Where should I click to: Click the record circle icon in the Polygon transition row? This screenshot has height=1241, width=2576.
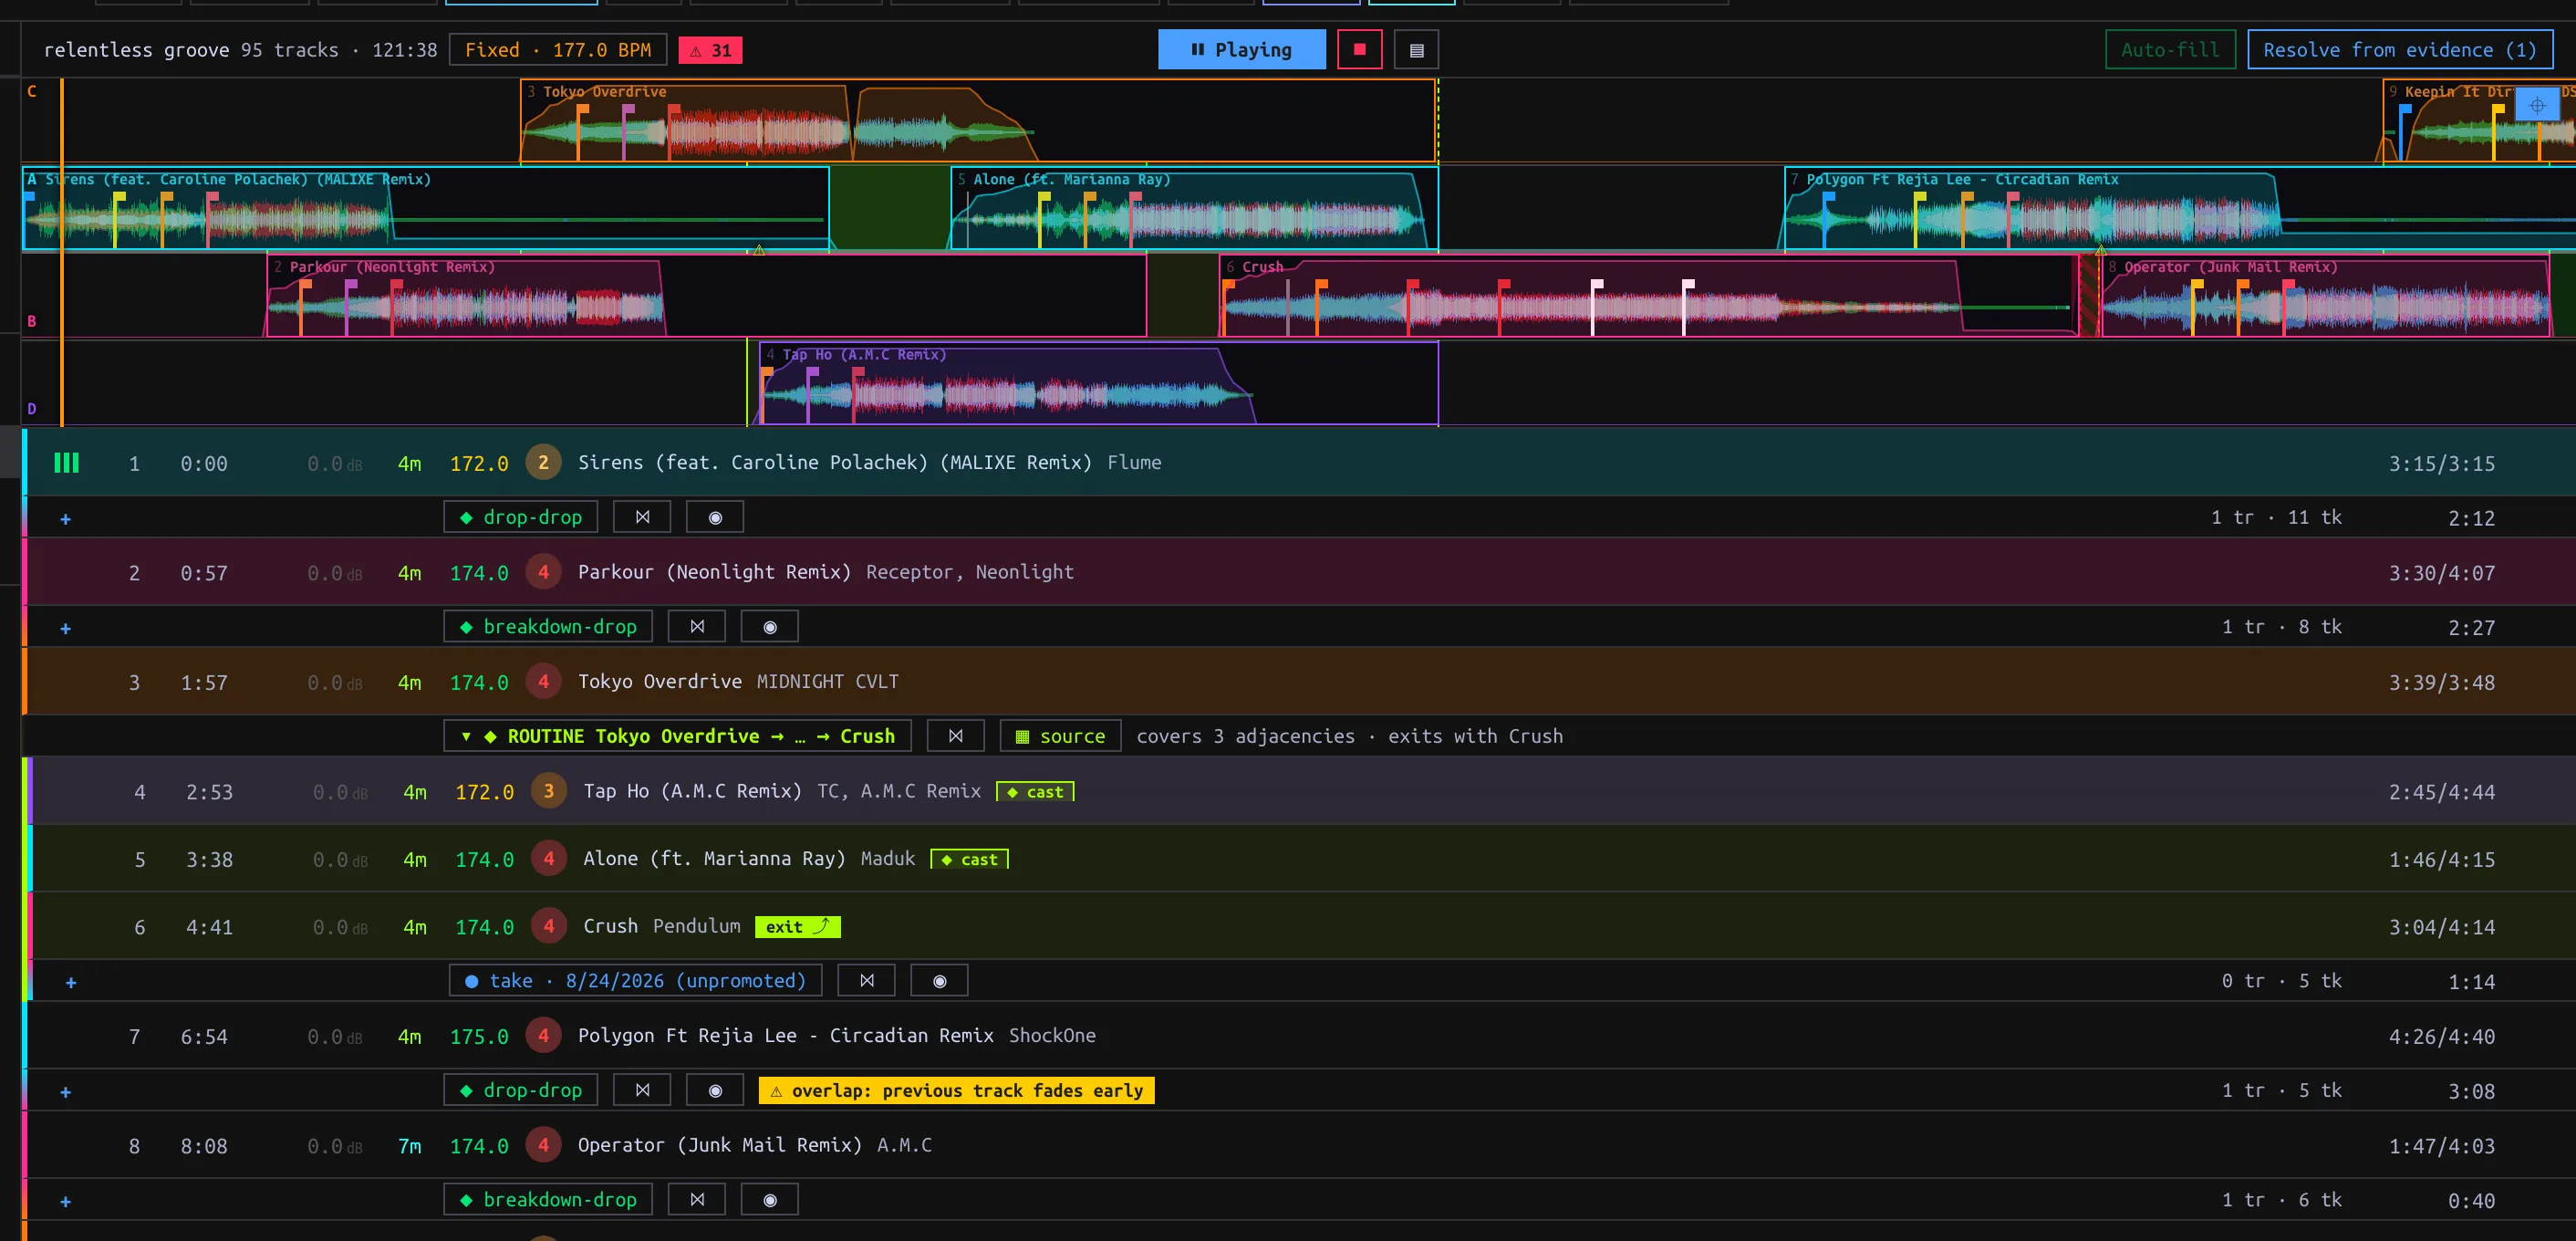(x=714, y=1090)
